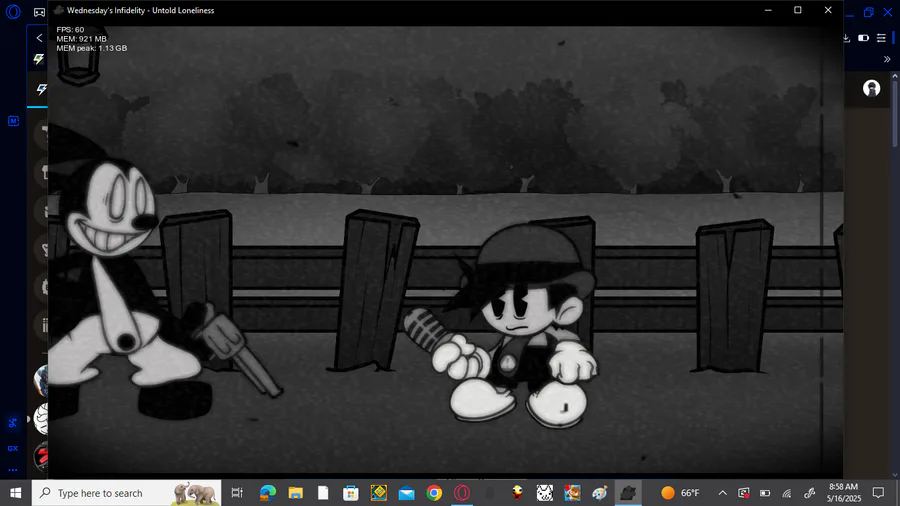Screen dimensions: 900x506
Task: Open Task View from the taskbar
Action: point(236,493)
